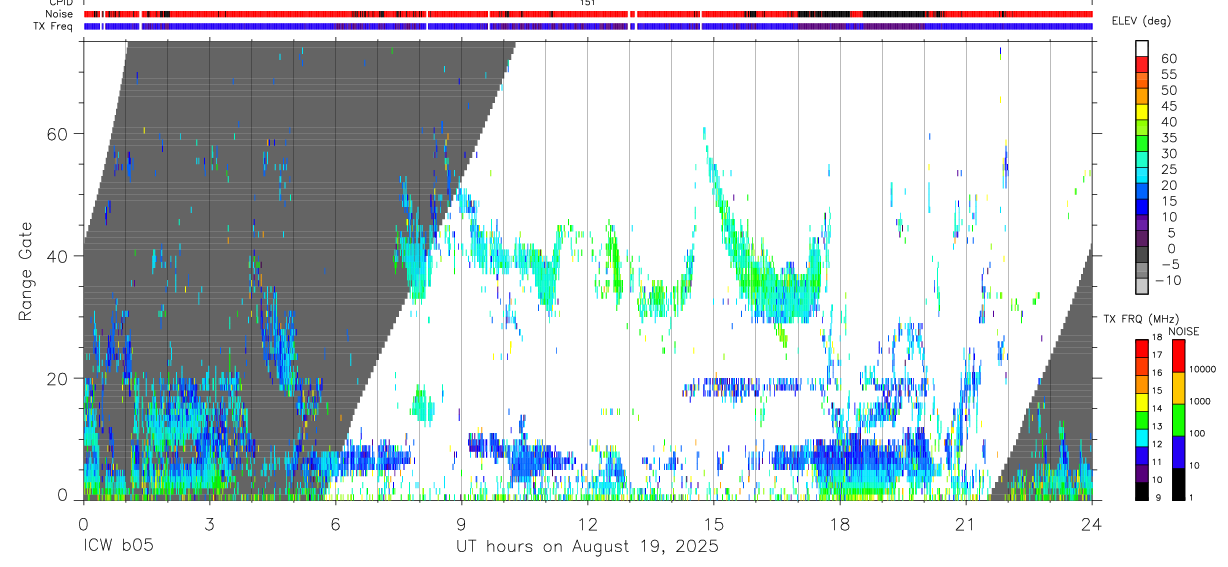
Task: Click the '9' tick label on the UT hours axis
Action: (x=461, y=523)
